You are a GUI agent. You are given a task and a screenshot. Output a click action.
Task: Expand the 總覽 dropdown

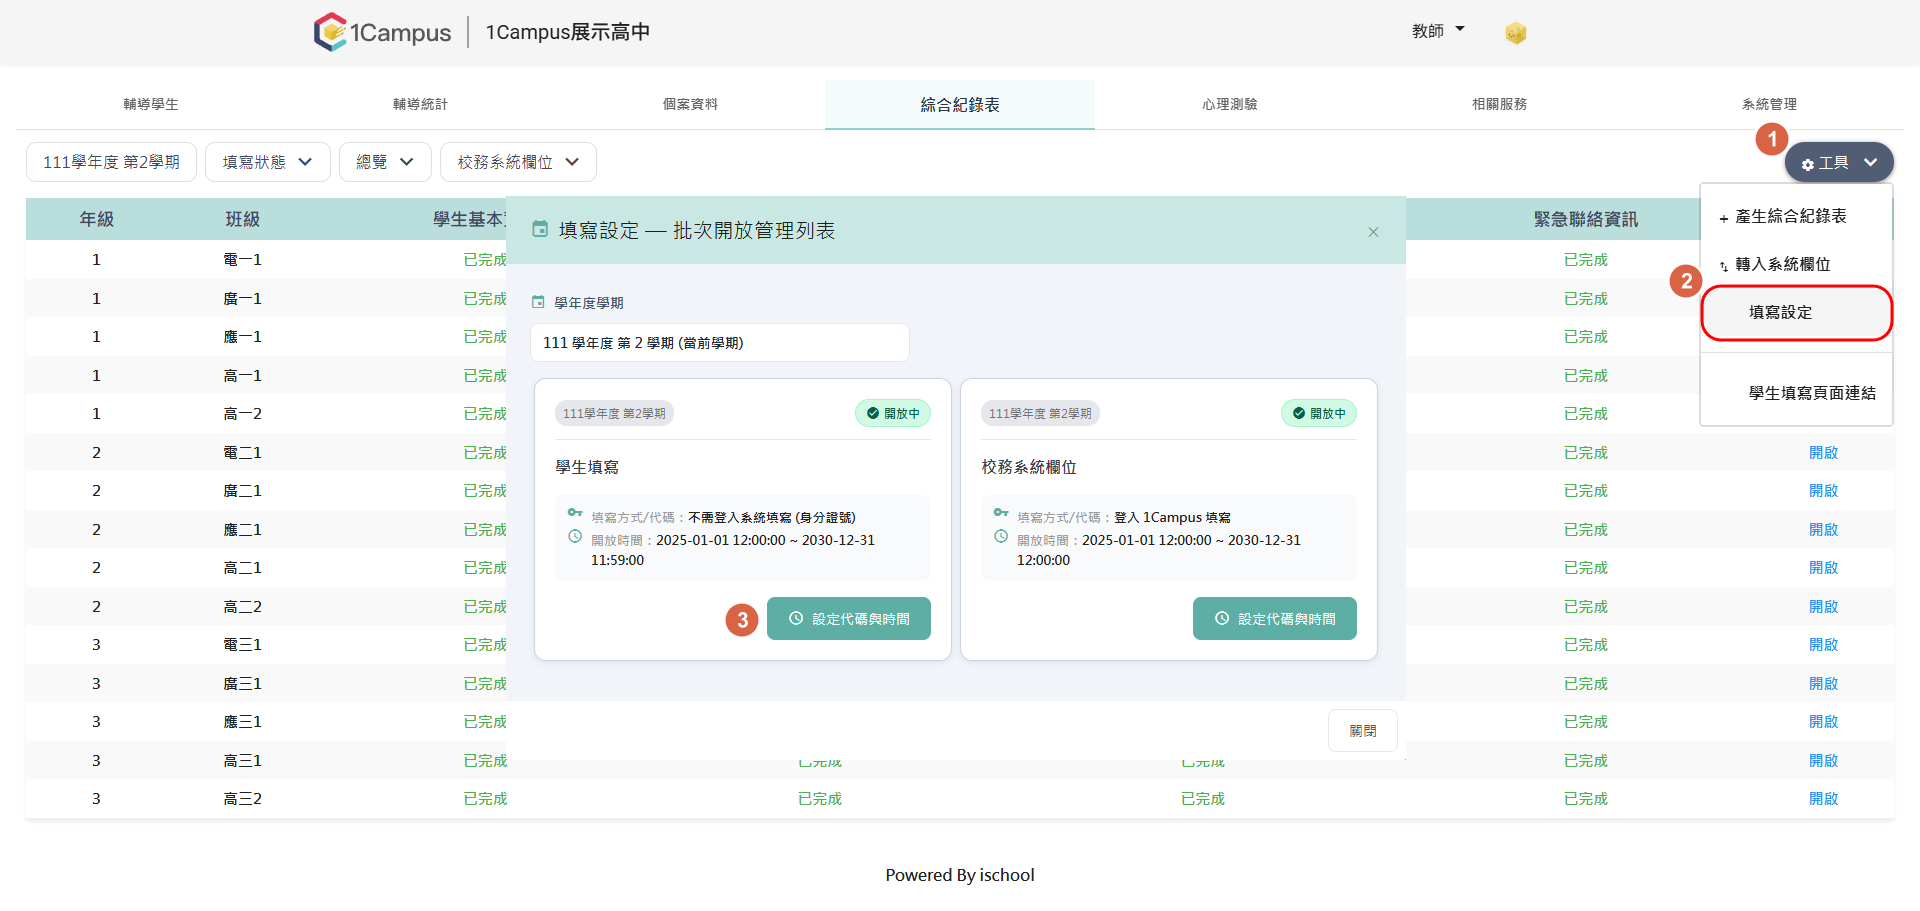385,162
